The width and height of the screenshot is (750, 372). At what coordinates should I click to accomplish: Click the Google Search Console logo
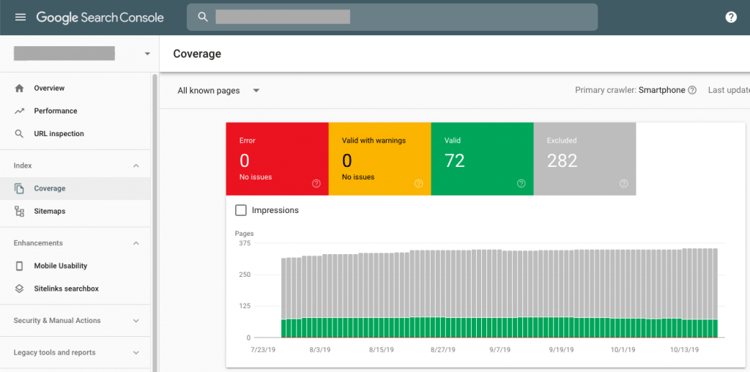(100, 18)
